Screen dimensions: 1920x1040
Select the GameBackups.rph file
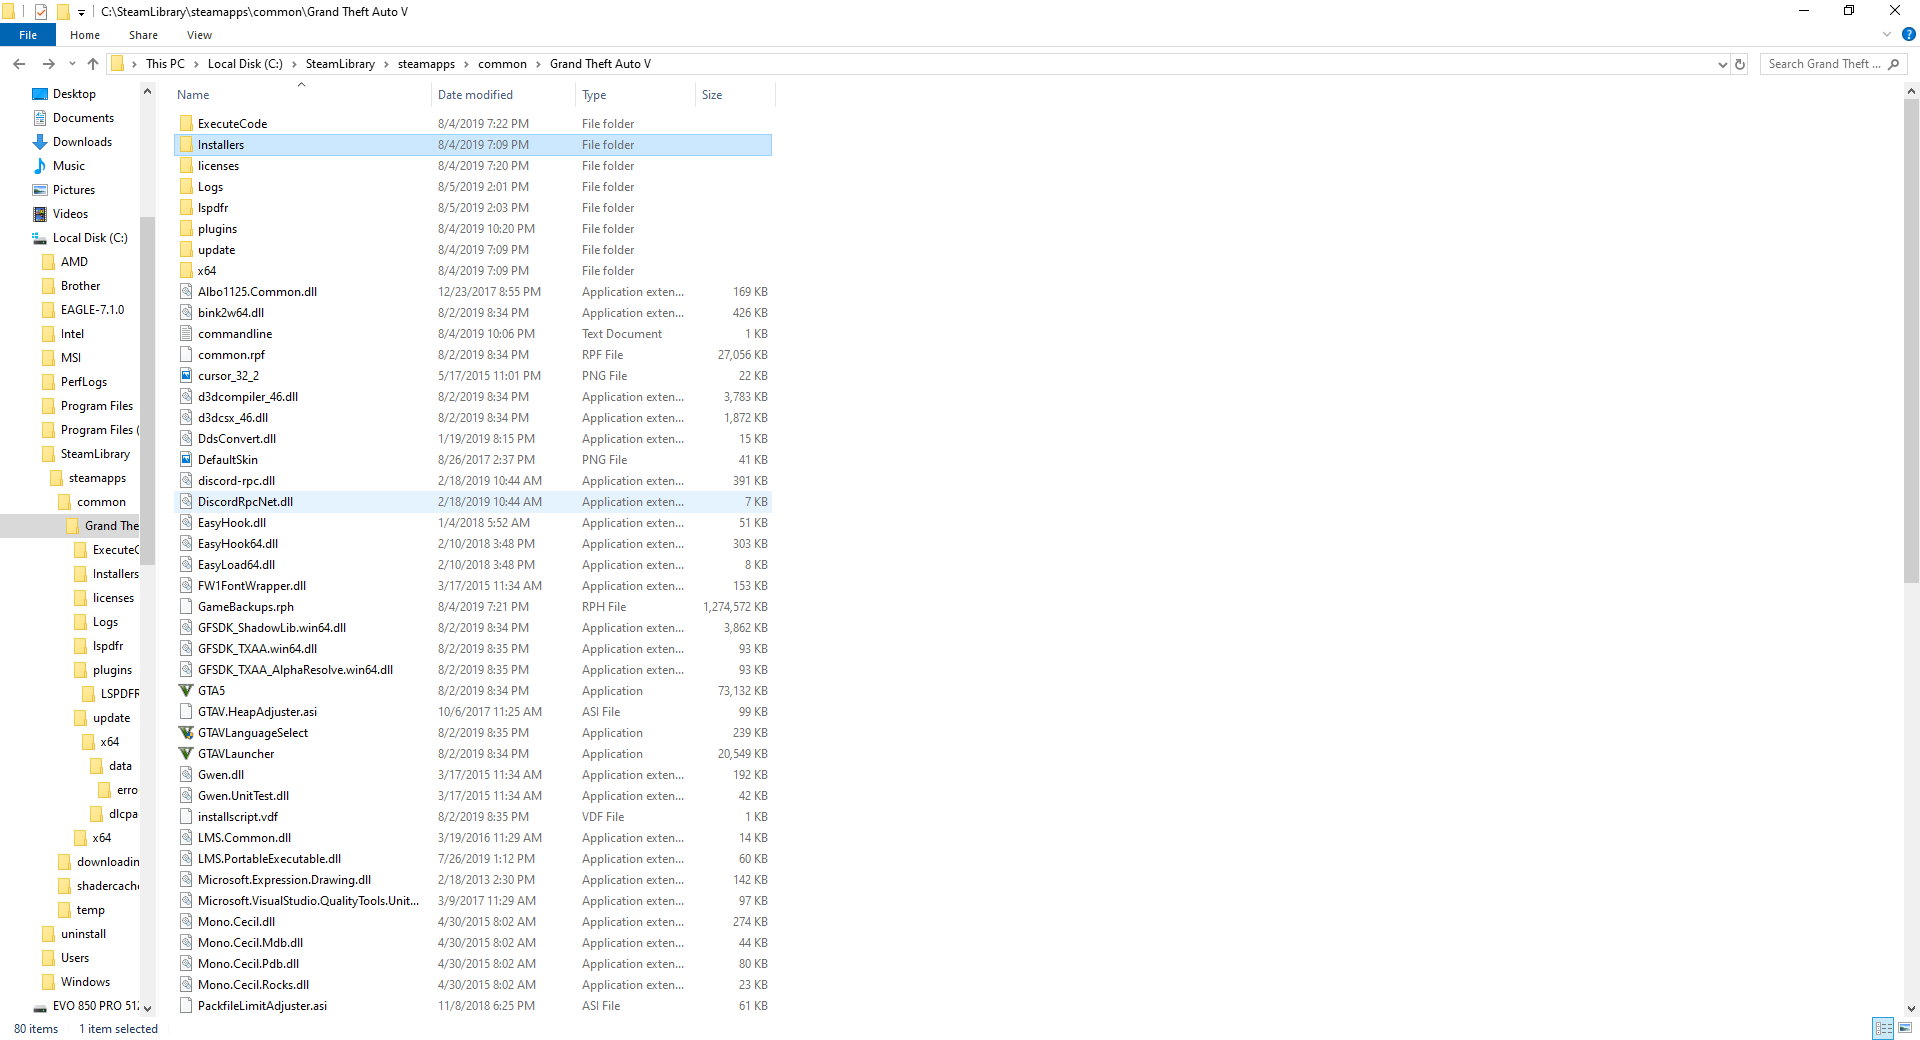point(473,607)
